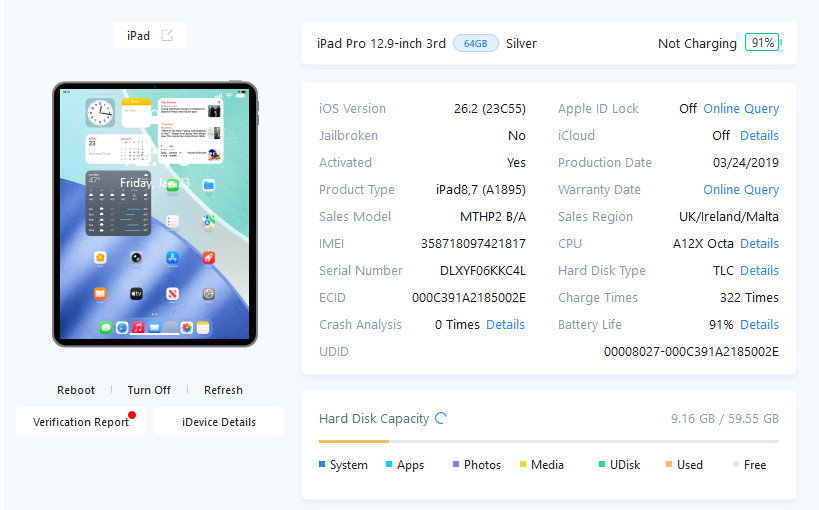
Task: Click the sales region UK/Ireland/Malta
Action: click(729, 216)
